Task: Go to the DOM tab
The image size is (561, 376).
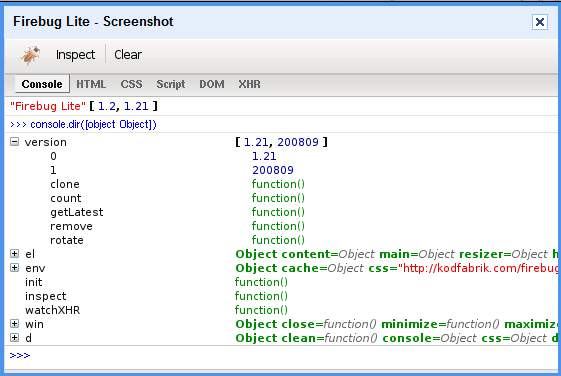Action: click(212, 84)
